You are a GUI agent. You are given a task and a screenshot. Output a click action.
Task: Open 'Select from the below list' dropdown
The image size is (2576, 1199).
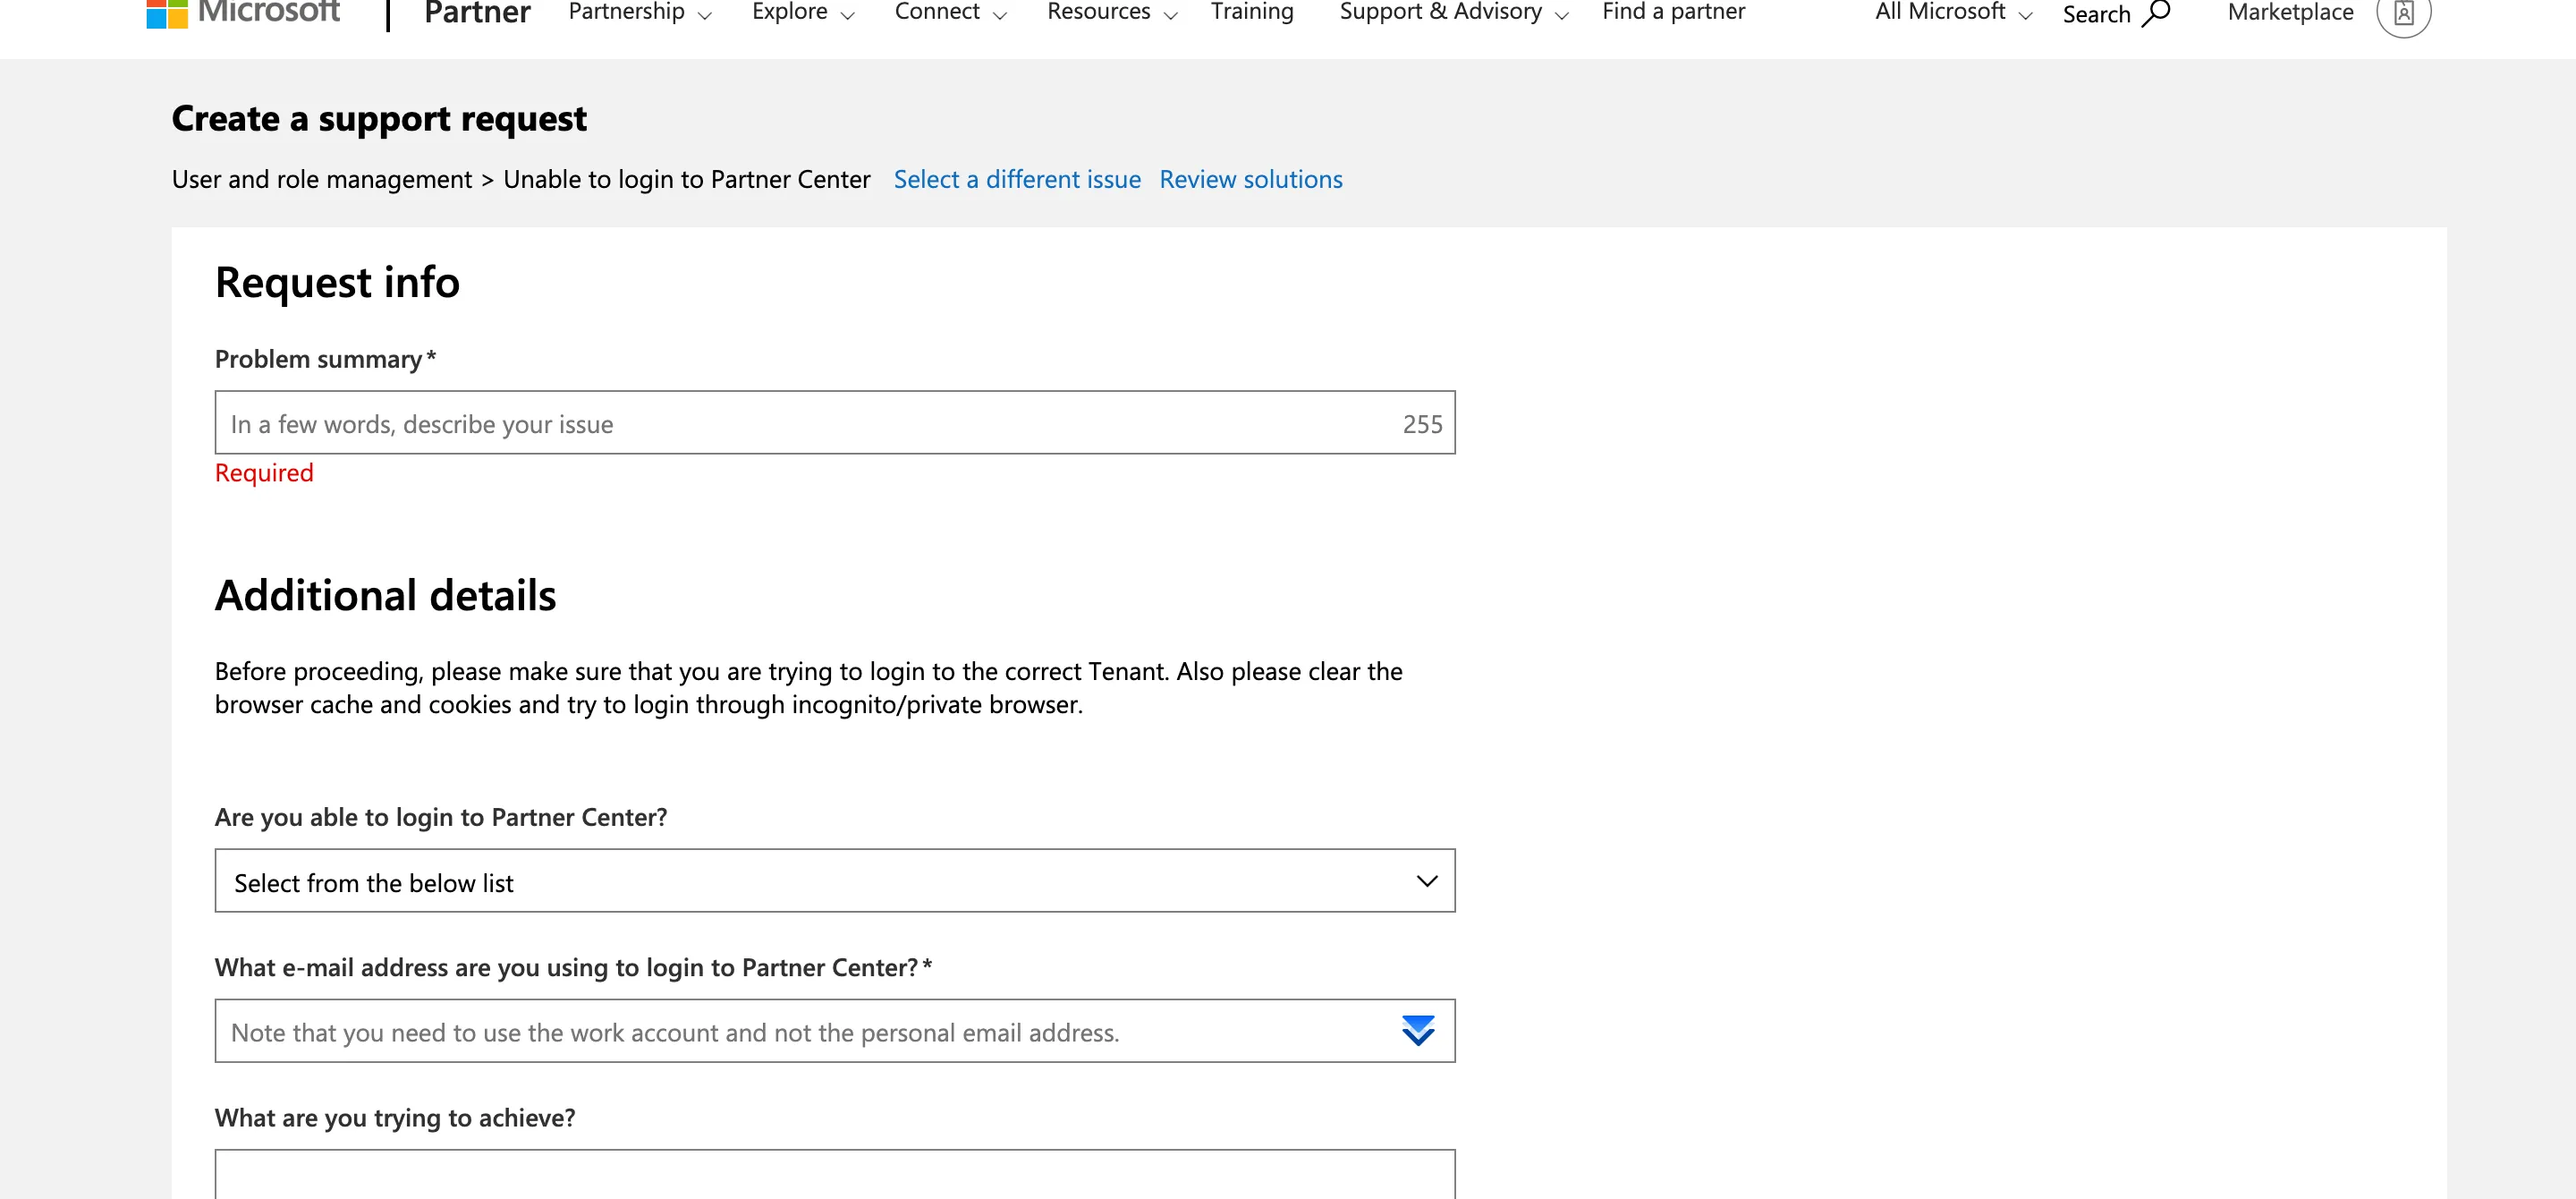pyautogui.click(x=834, y=881)
